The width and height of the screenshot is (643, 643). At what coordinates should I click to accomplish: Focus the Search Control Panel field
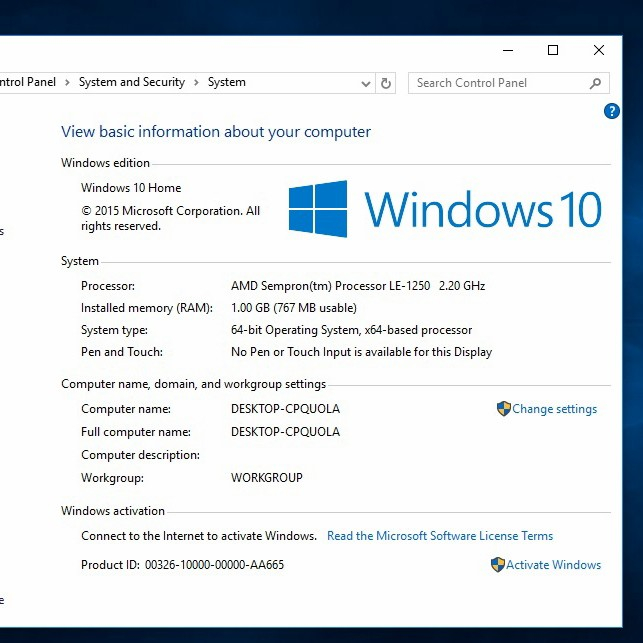click(x=498, y=83)
